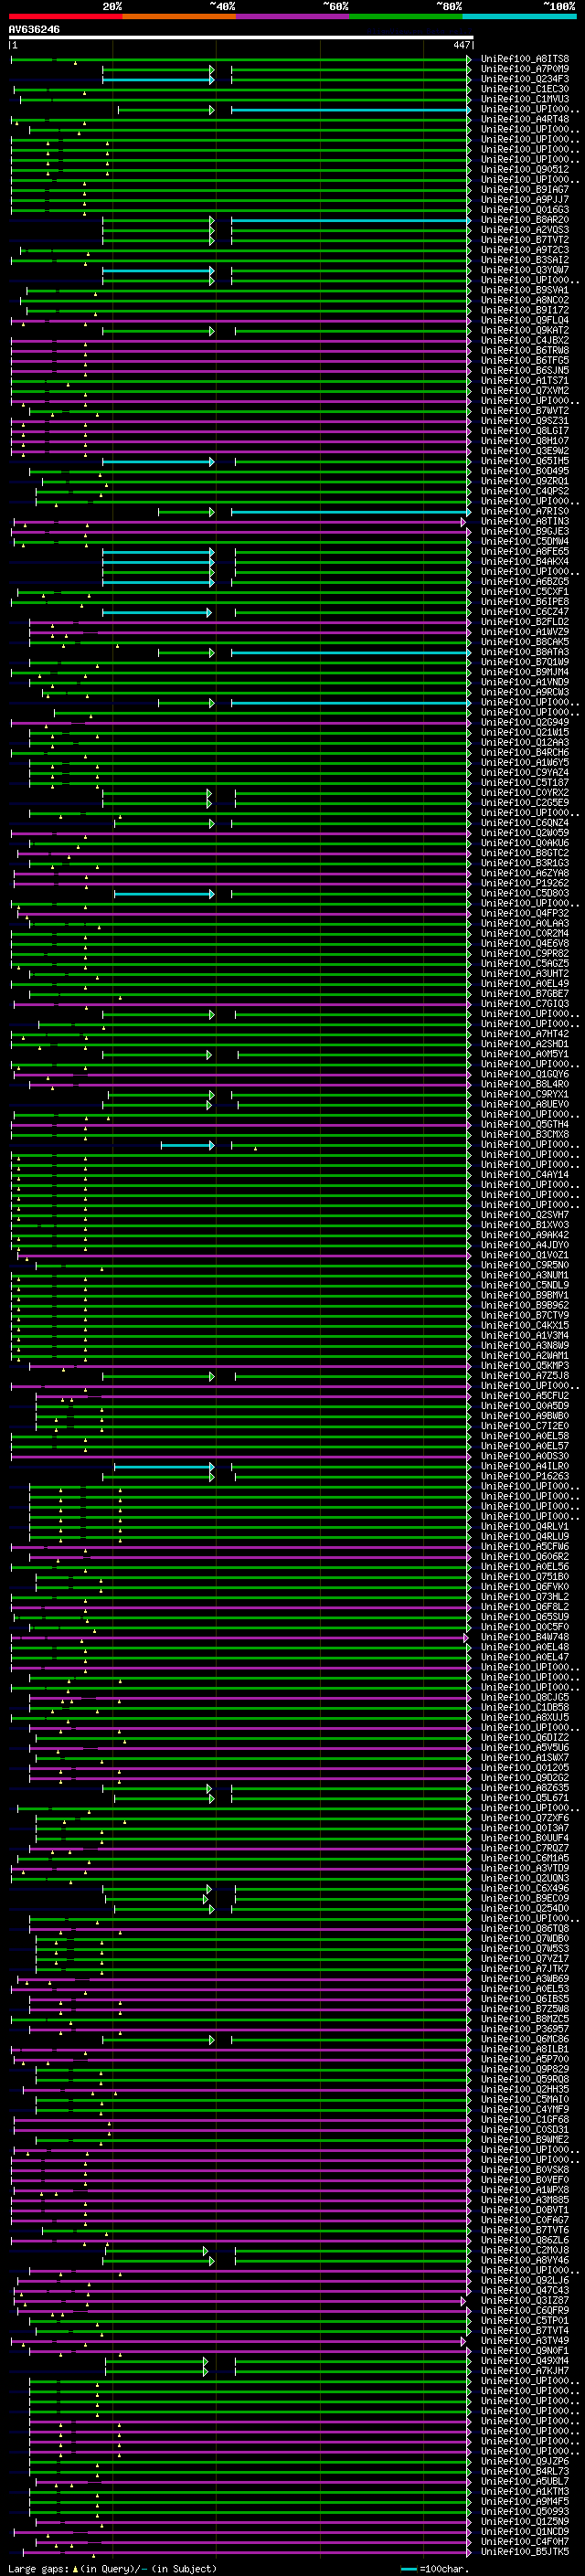585x2576 pixels.
Task: Click the Large gaps legend text
Action: (x=38, y=2568)
